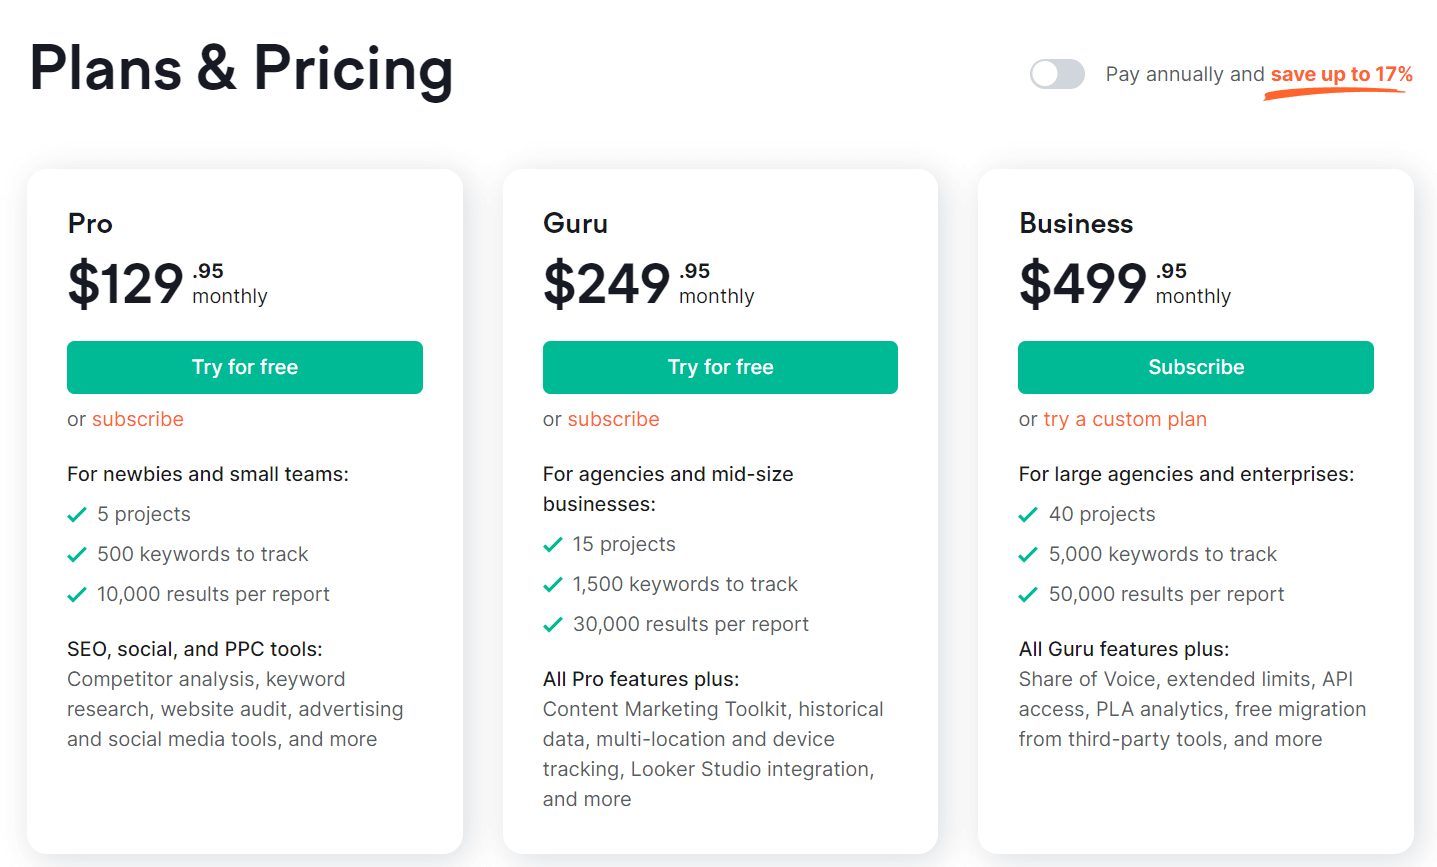
Task: Click Subscribe on the Business plan
Action: point(1195,367)
